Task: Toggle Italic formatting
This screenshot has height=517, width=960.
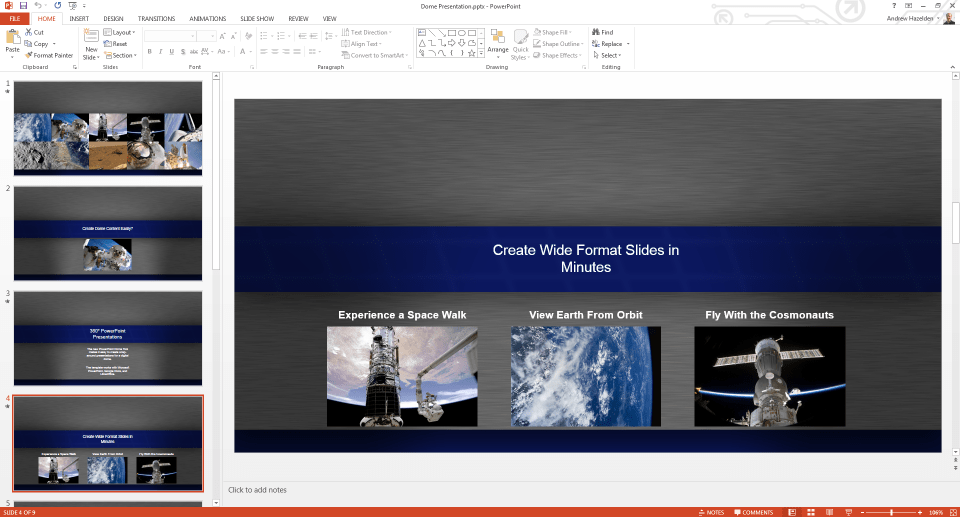Action: [x=160, y=51]
